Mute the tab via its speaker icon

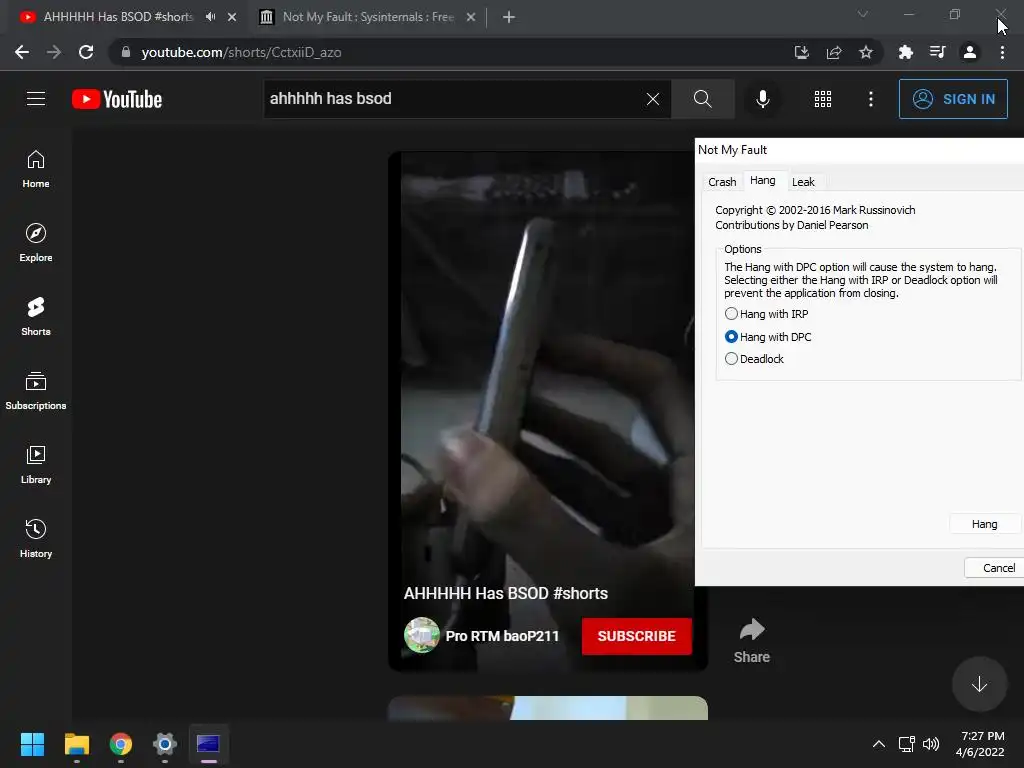[x=210, y=17]
